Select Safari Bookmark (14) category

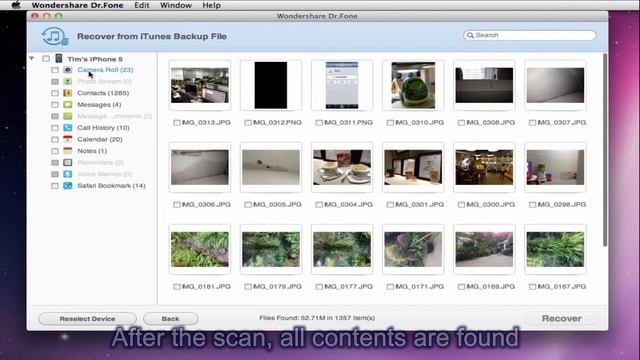point(111,185)
